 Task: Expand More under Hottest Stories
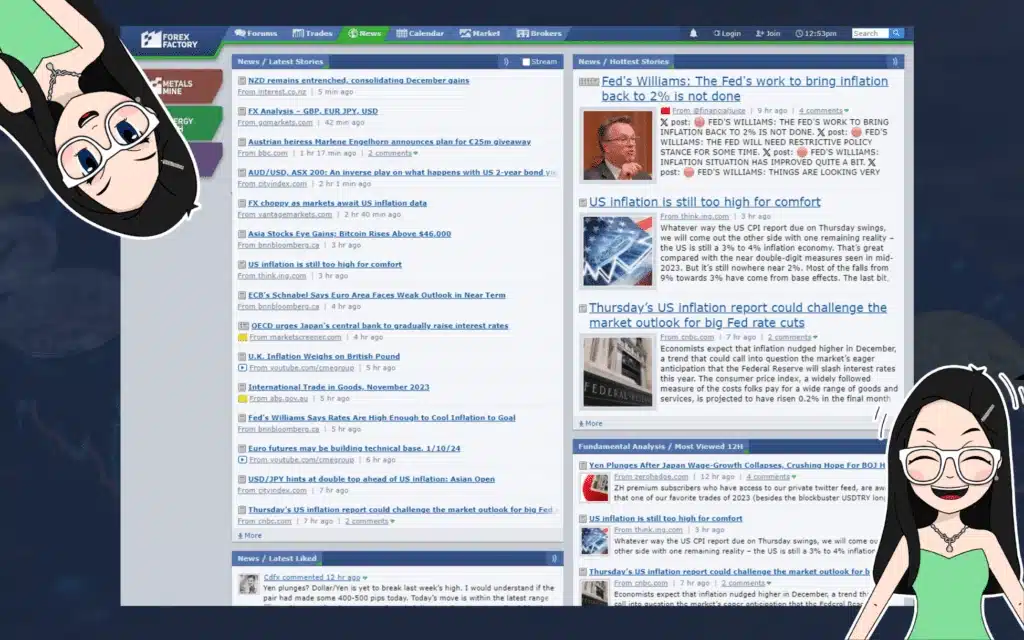click(x=591, y=424)
